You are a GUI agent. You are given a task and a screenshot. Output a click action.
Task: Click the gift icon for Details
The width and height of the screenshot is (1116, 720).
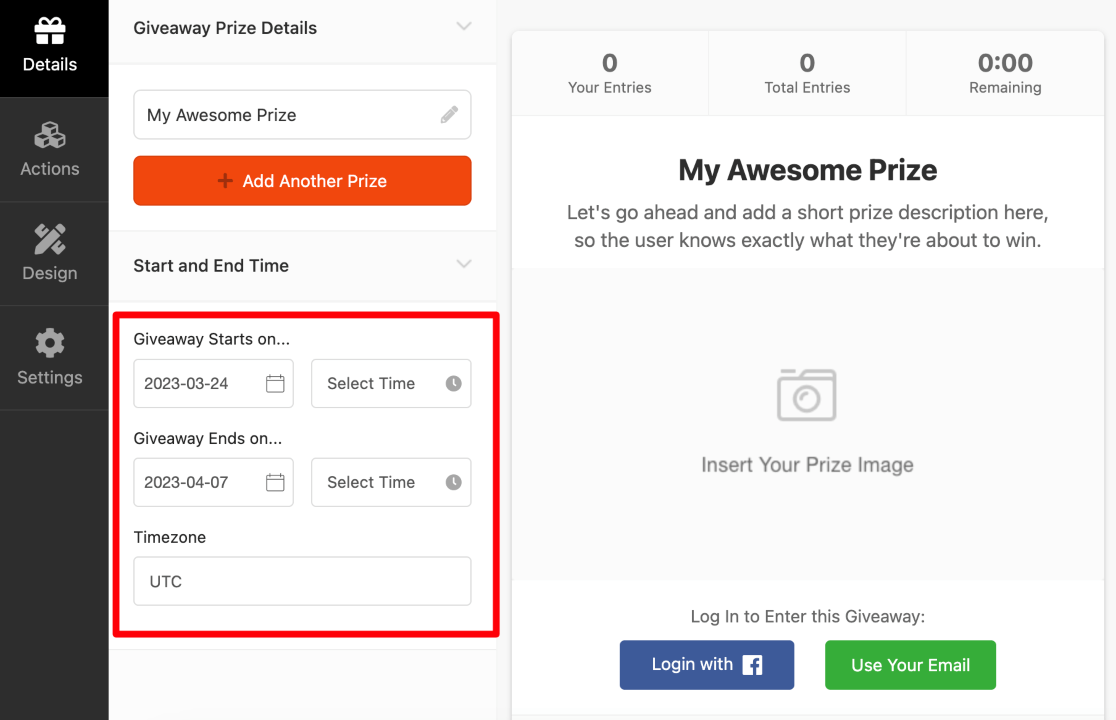[x=49, y=32]
